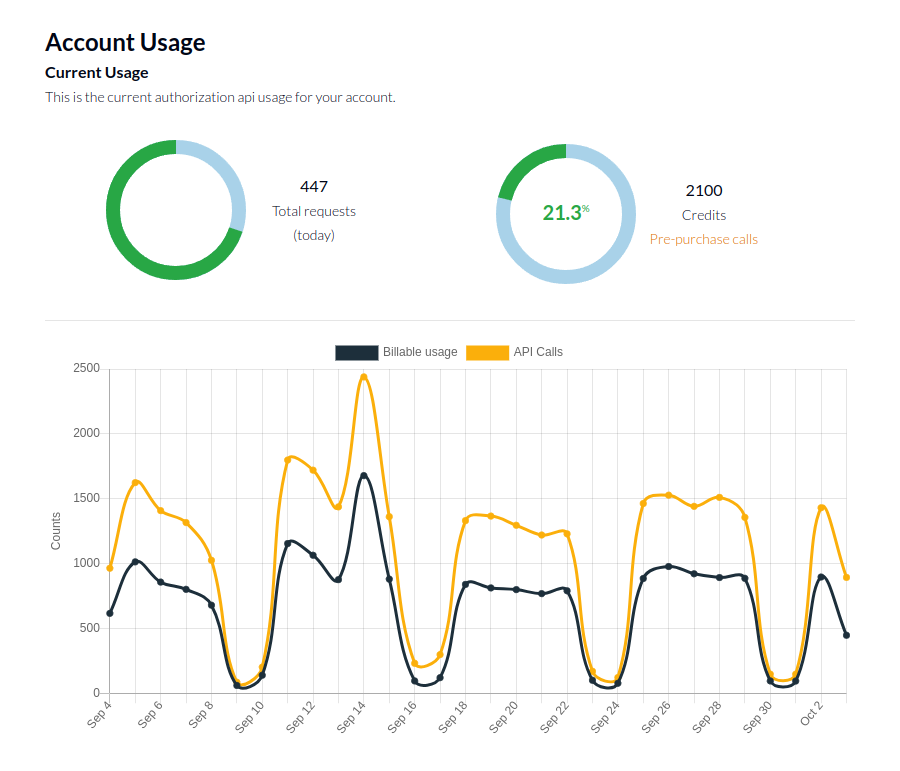Expand the Current Usage section
This screenshot has height=771, width=900.
tap(96, 72)
